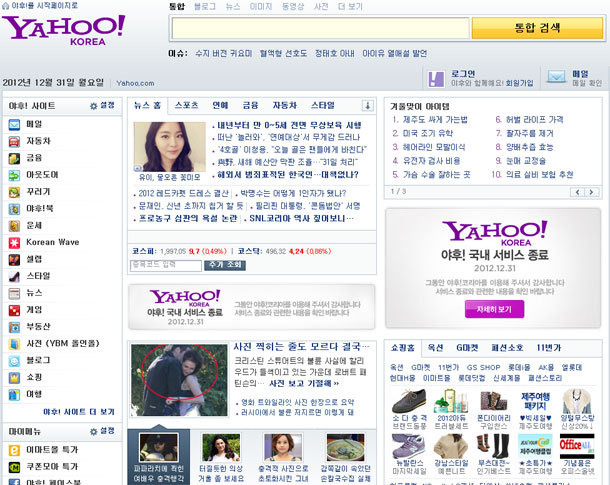The image size is (610, 485).
Task: Open the 쿠폰모아 특가 icon
Action: (x=14, y=467)
